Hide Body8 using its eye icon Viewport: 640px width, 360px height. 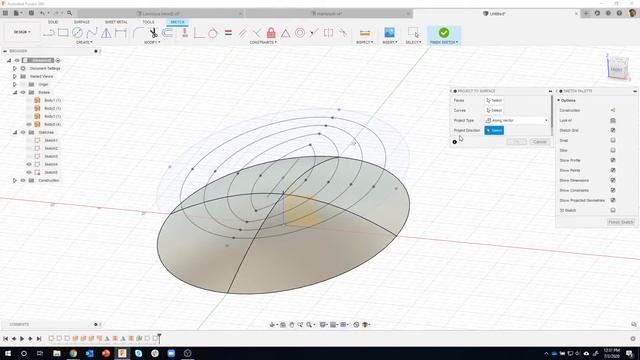[29, 124]
